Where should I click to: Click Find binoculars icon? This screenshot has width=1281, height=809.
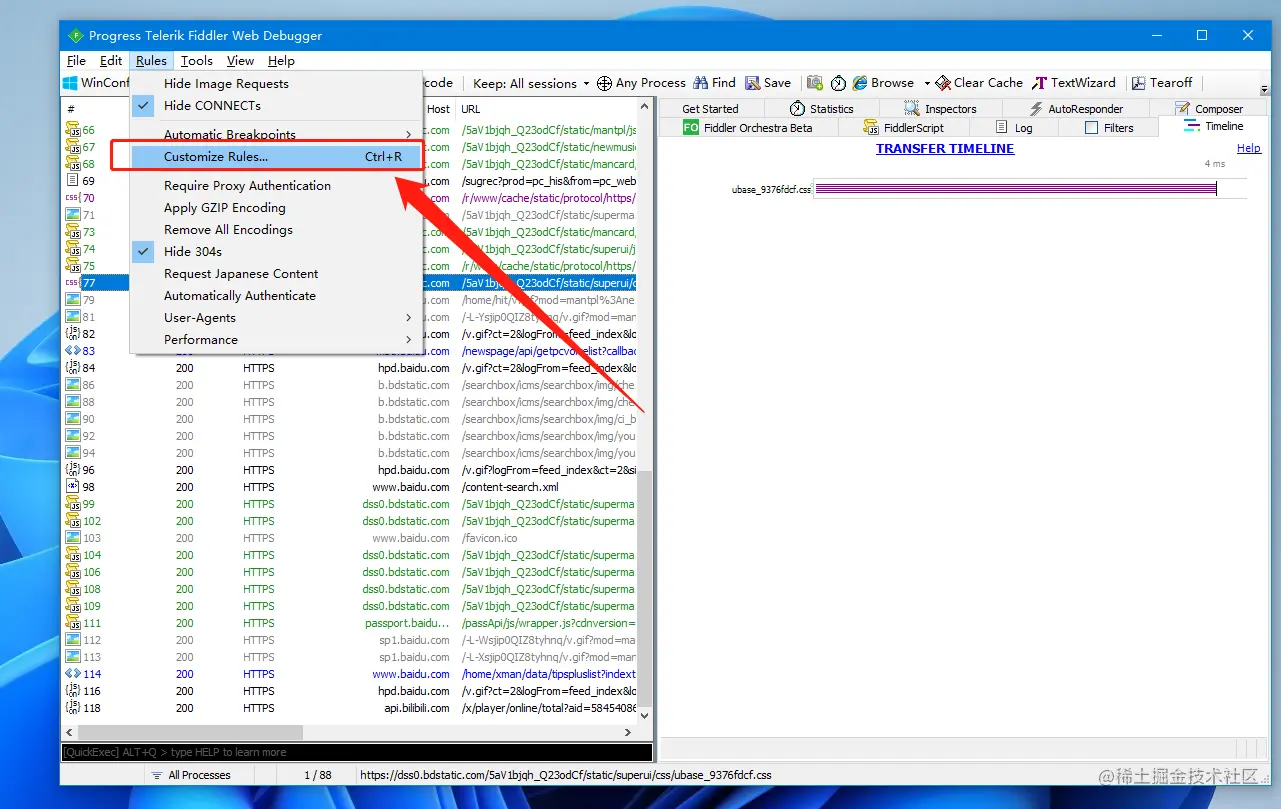(702, 83)
